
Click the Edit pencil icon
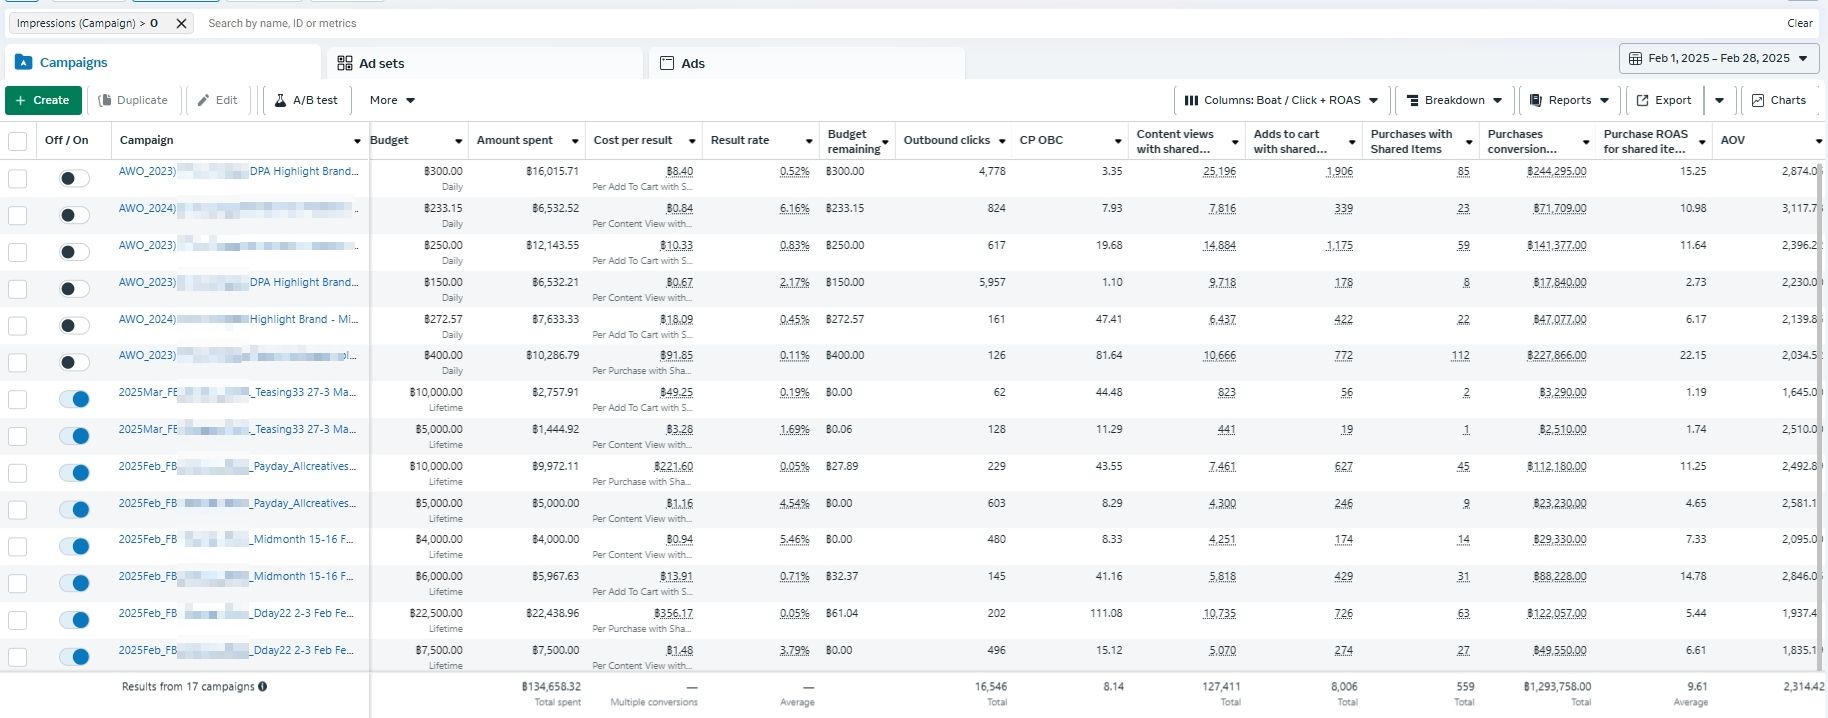coord(204,100)
